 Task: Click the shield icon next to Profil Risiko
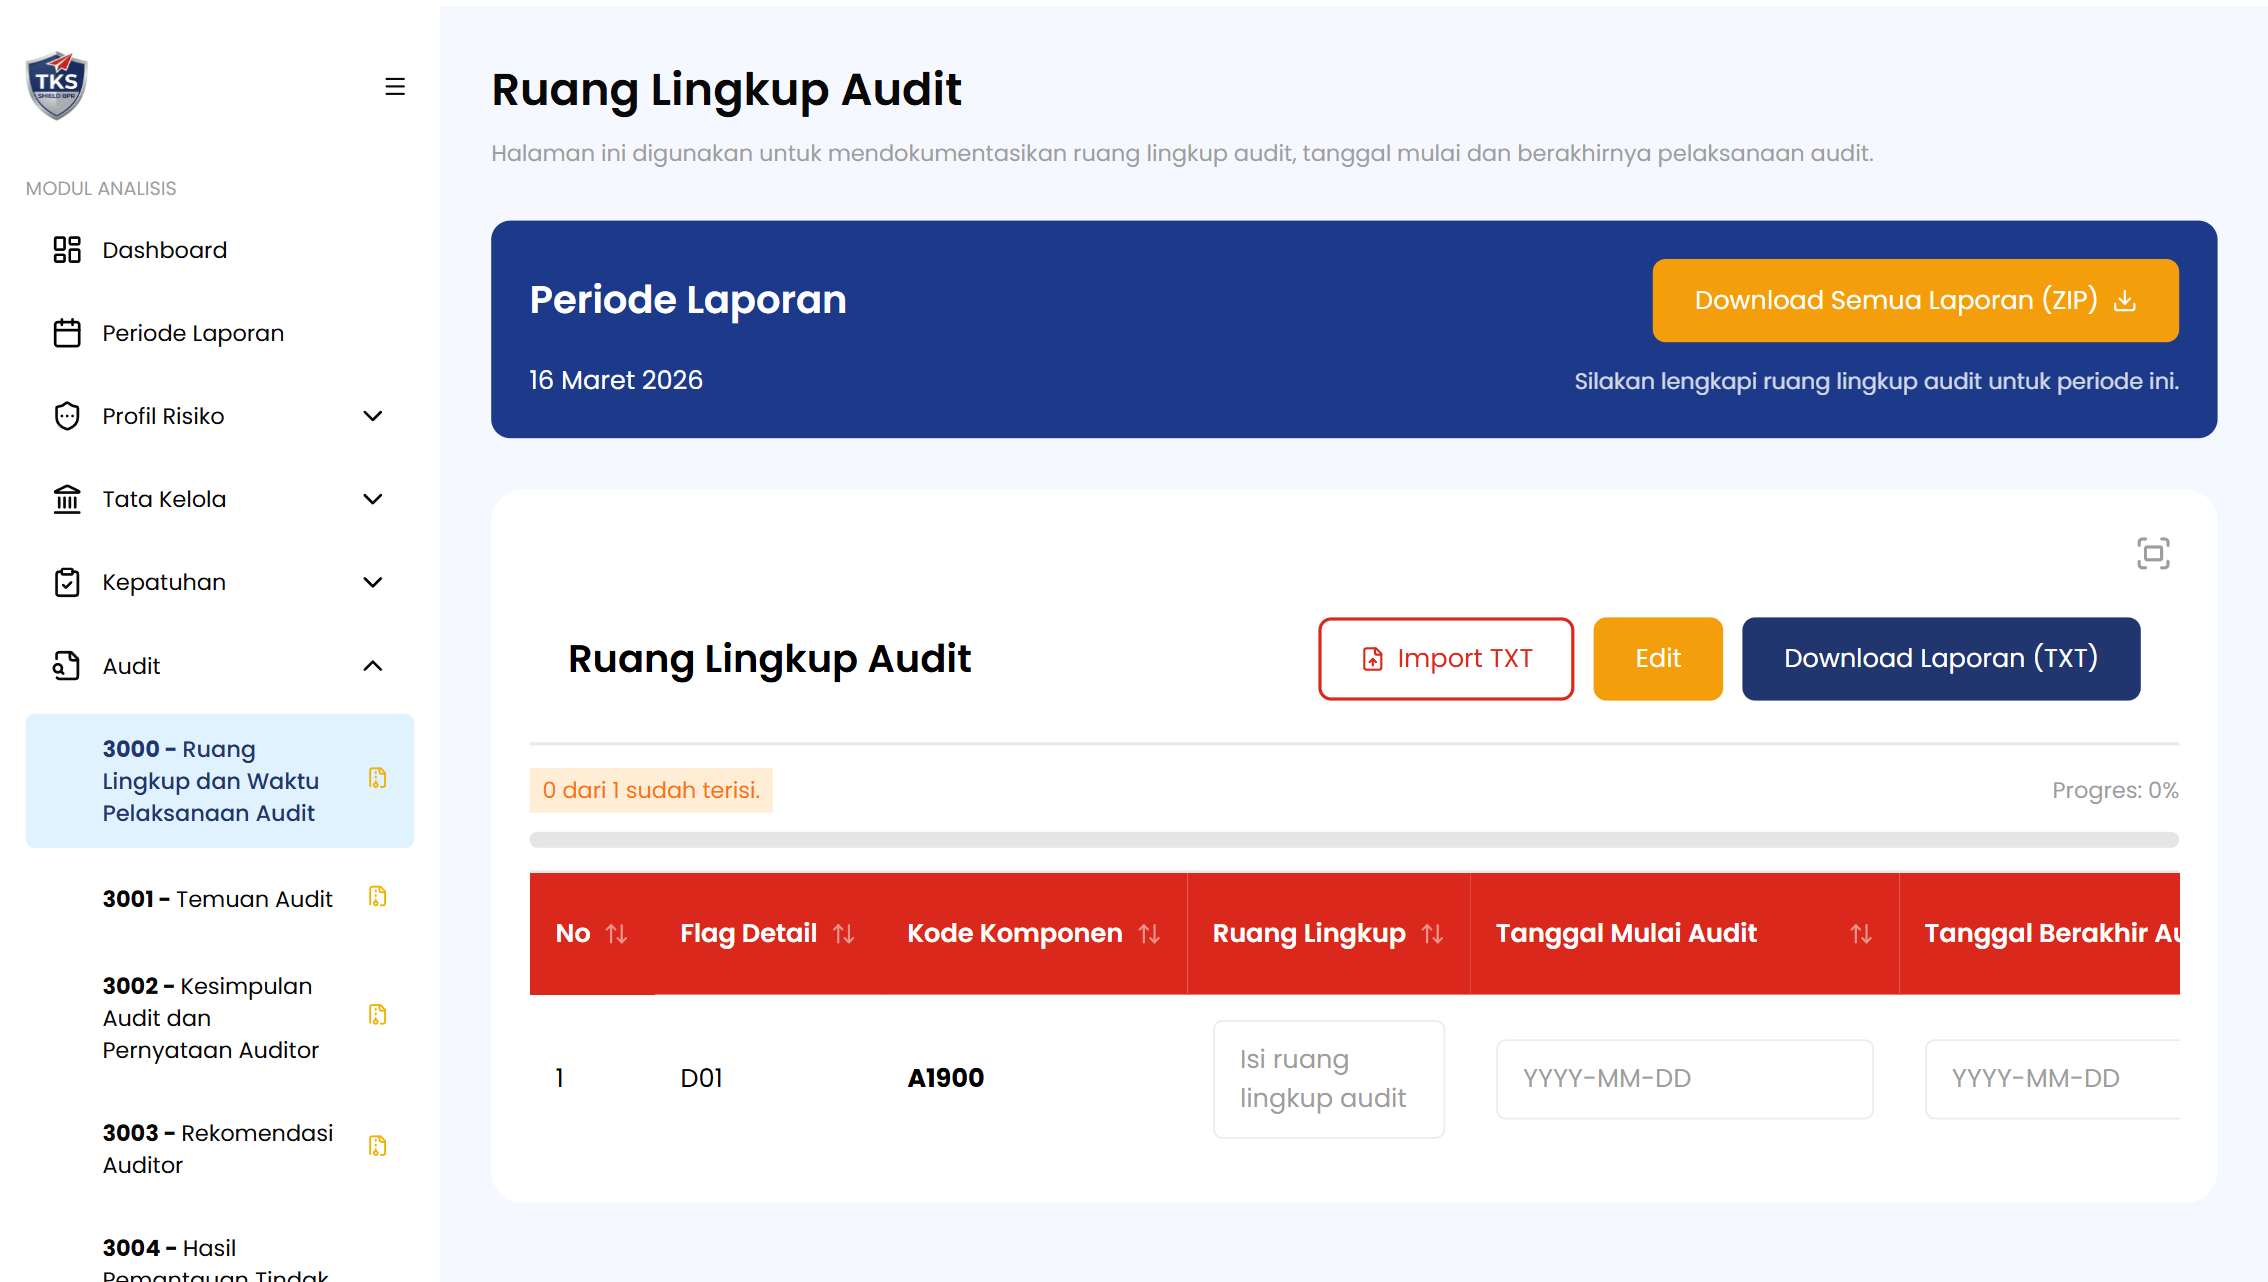pyautogui.click(x=66, y=415)
